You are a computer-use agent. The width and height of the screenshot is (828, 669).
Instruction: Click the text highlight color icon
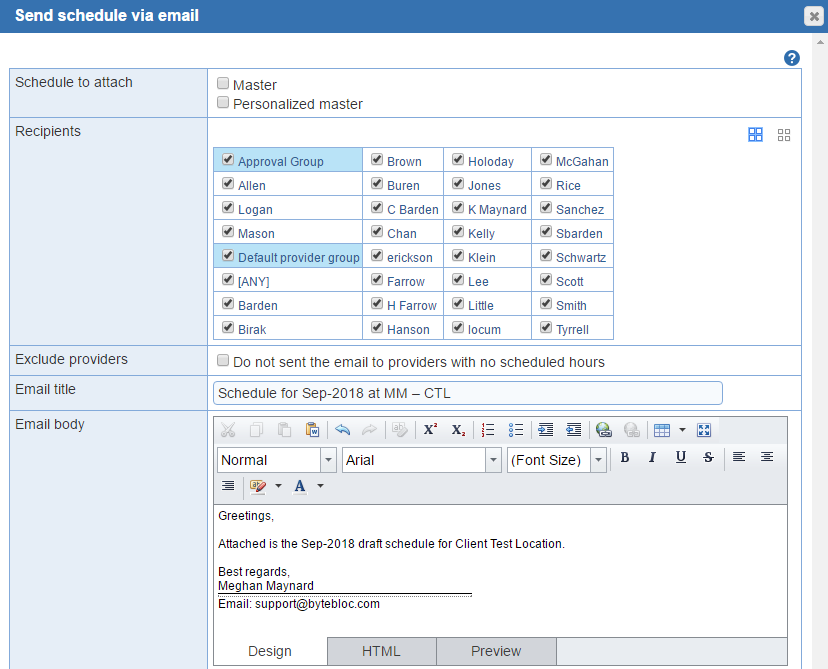(258, 486)
